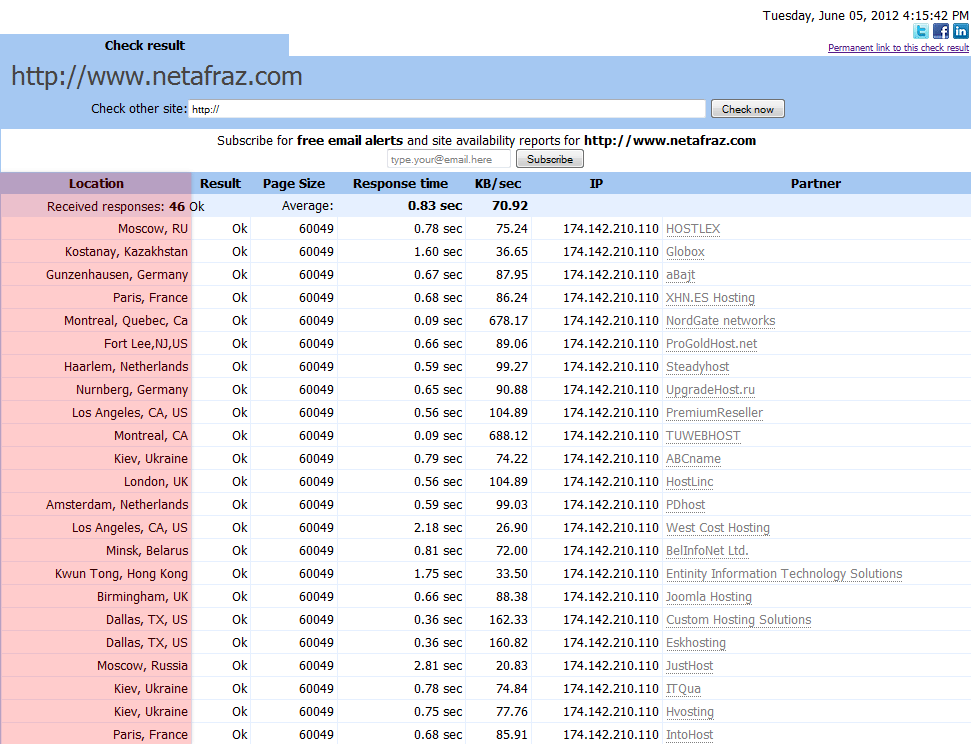The image size is (971, 744).
Task: Click the 1.75 sec response time
Action: 438,574
